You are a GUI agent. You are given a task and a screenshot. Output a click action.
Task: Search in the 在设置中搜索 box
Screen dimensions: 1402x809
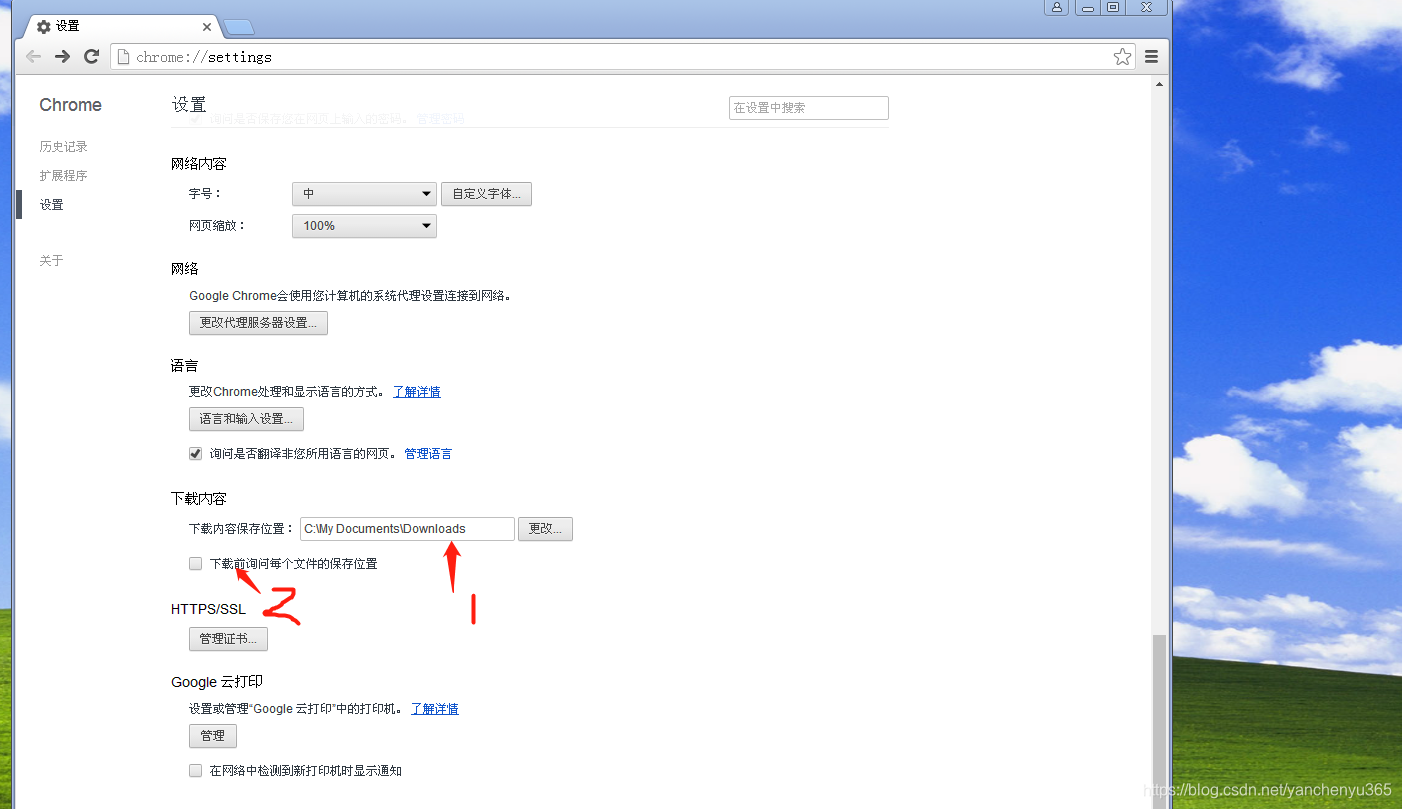coord(809,108)
